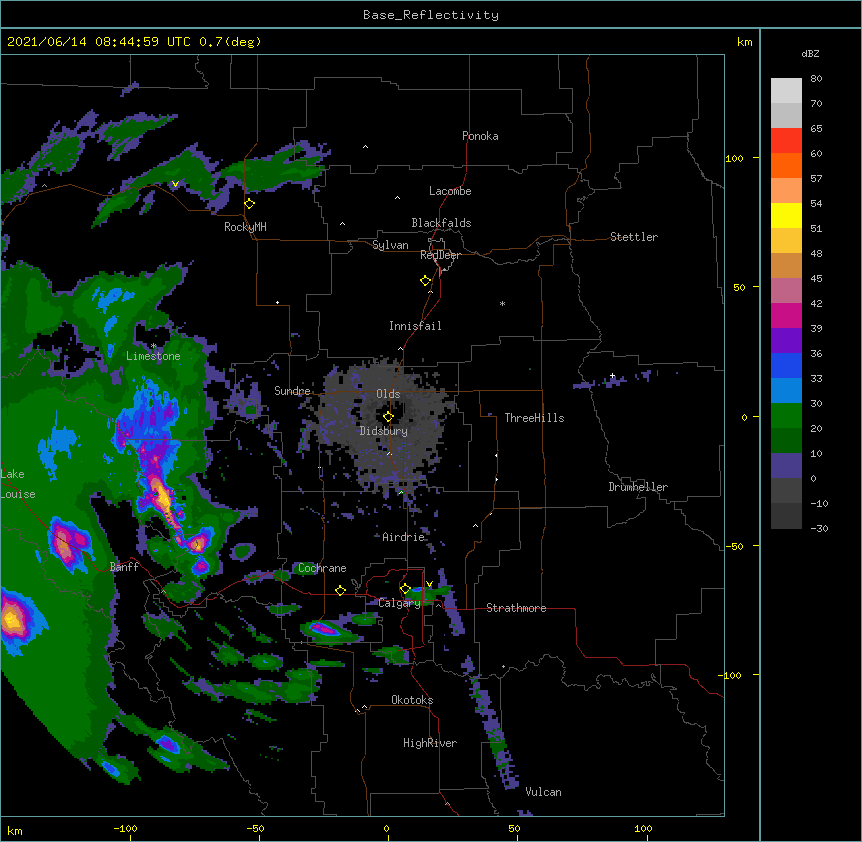Click the Ponoka city label
This screenshot has width=862, height=842.
(480, 136)
